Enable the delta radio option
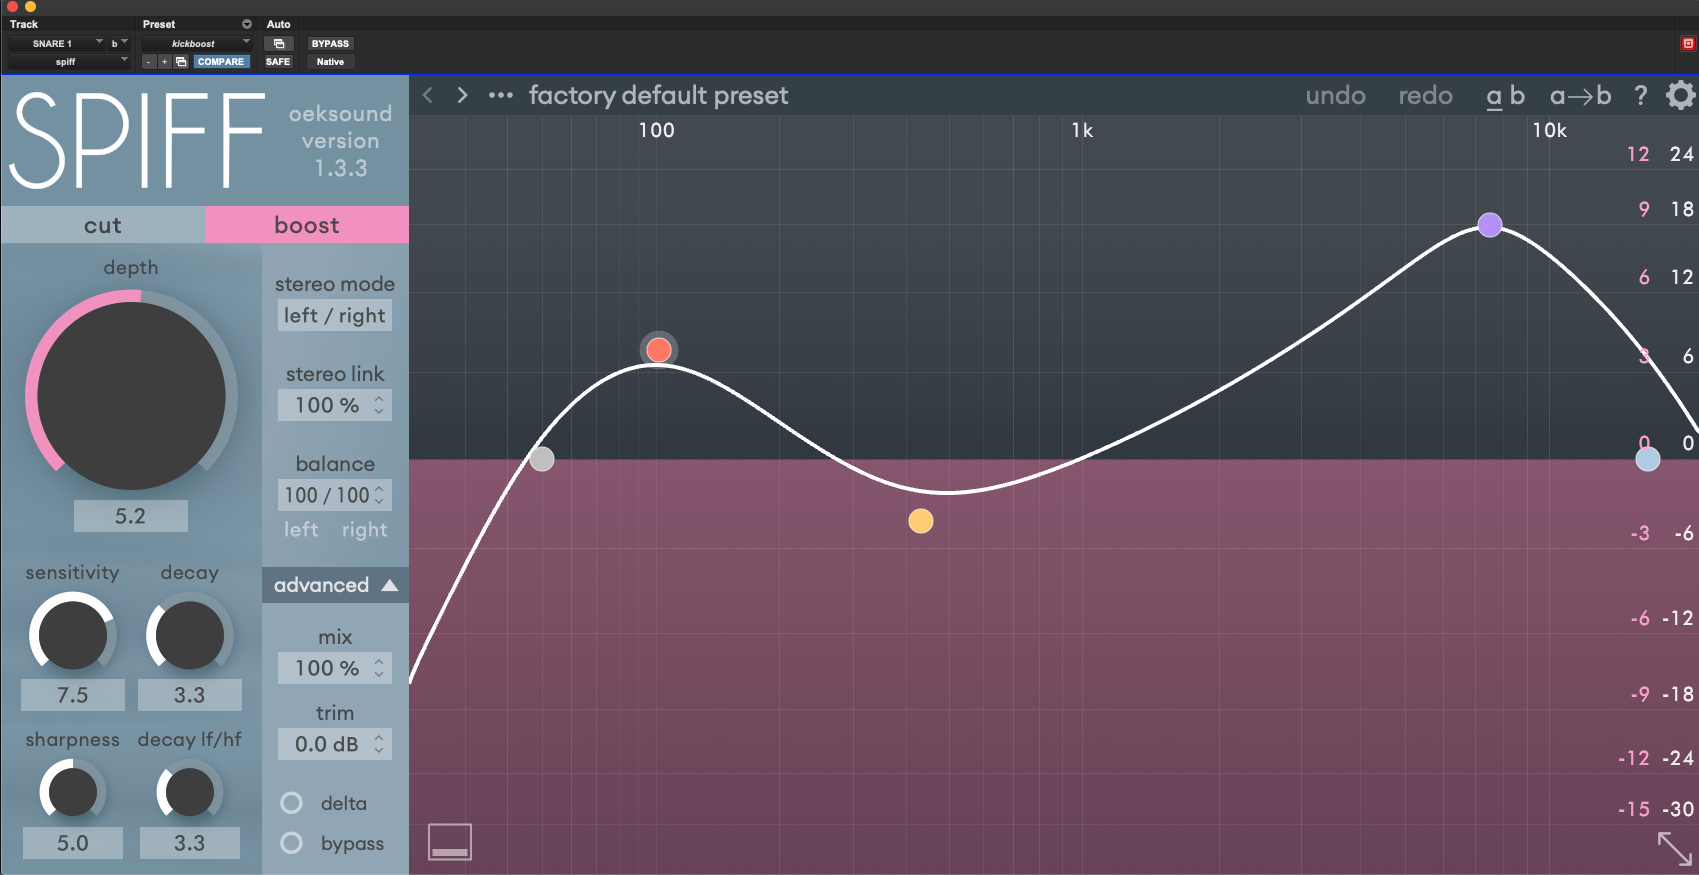Viewport: 1699px width, 875px height. point(292,803)
